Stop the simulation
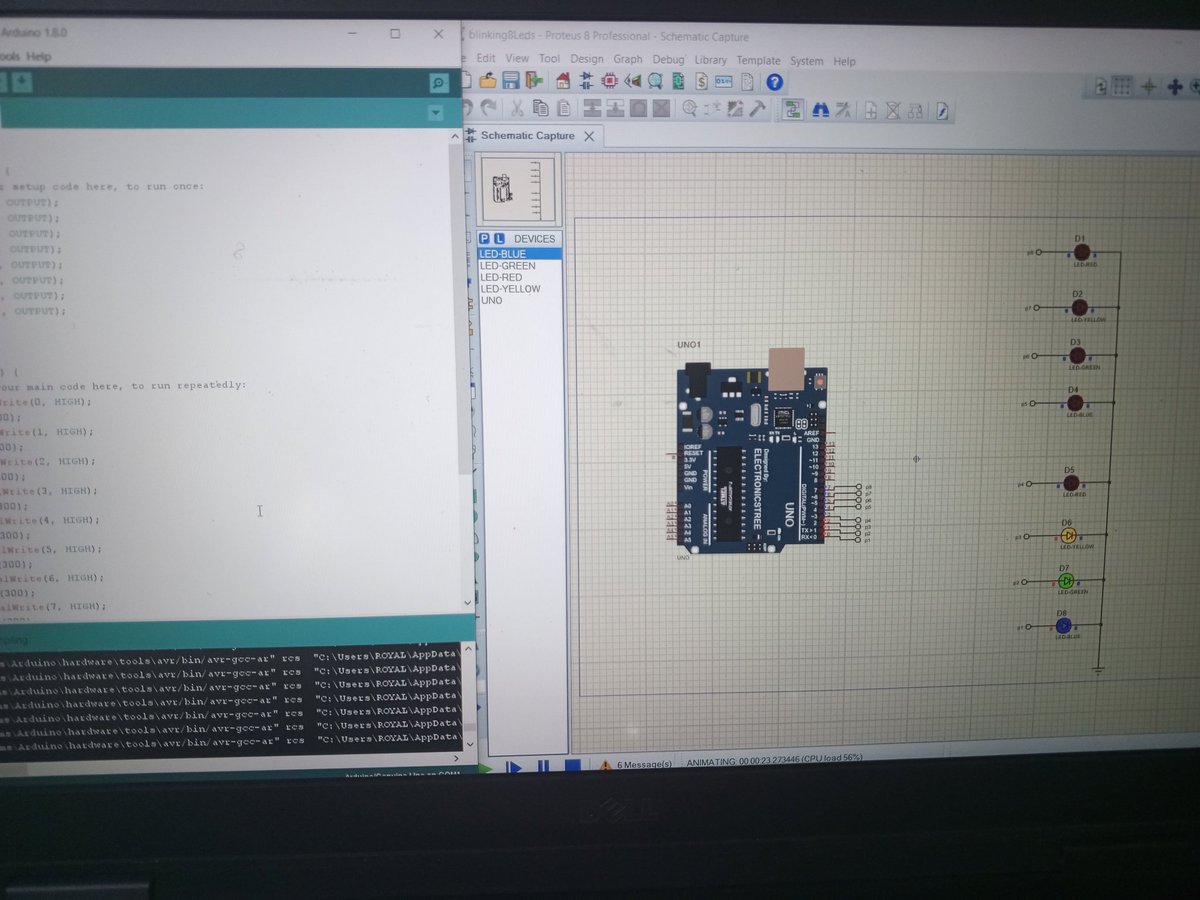The width and height of the screenshot is (1200, 900). click(x=572, y=767)
